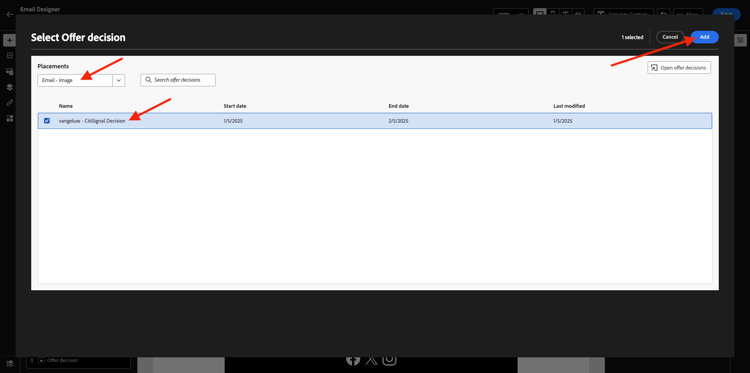Select the vangeluw - CitiSignal Decision name
The width and height of the screenshot is (750, 373).
click(92, 121)
